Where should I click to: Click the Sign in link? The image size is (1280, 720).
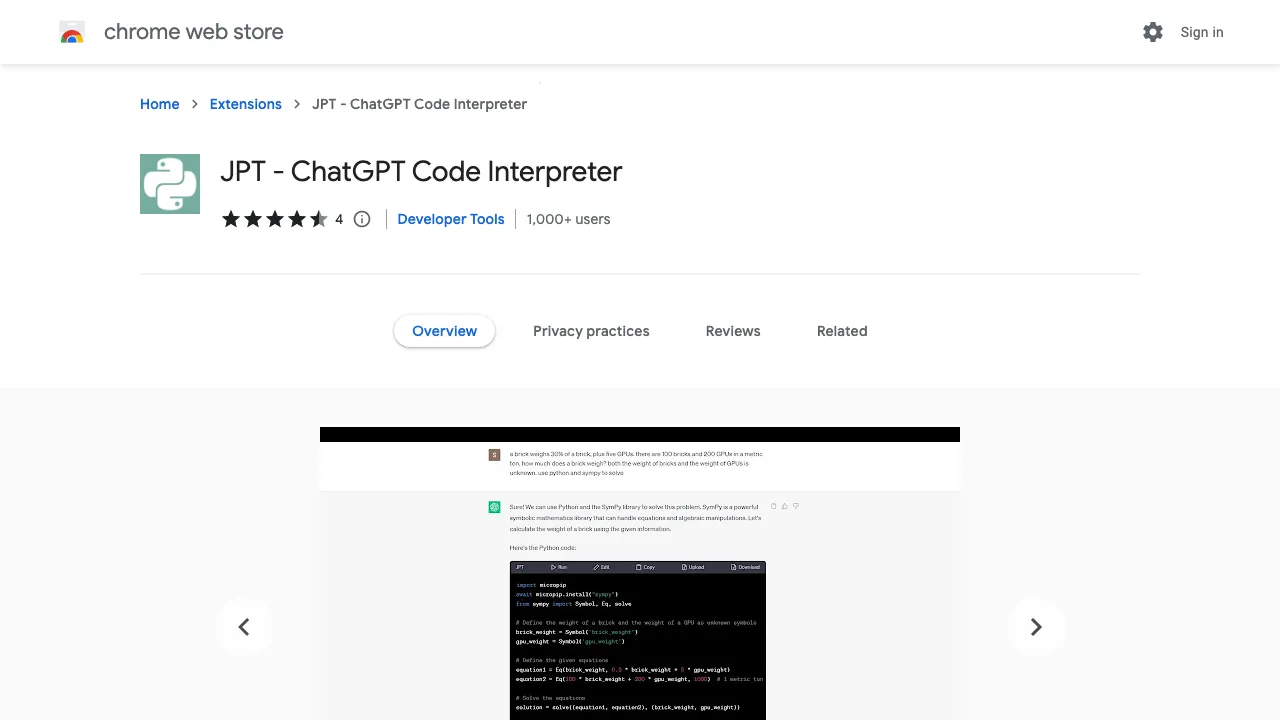[x=1201, y=32]
